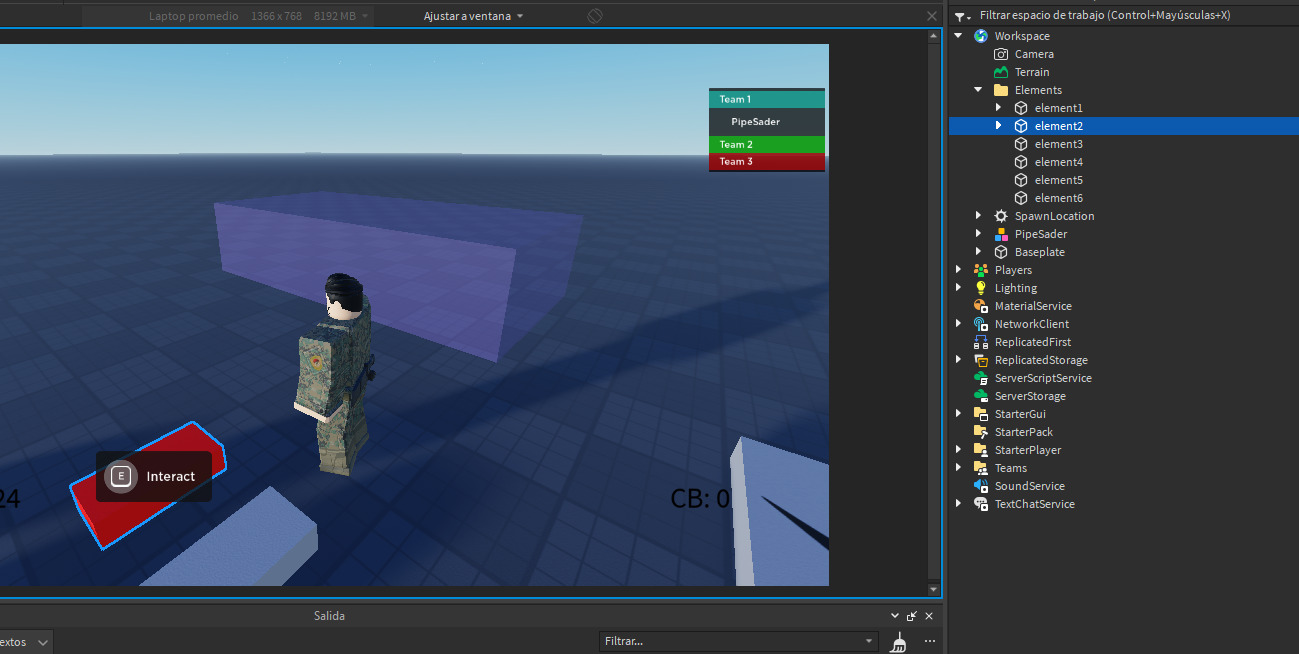Screen dimensions: 1299x654
Task: Open the output options menu with three dots
Action: [929, 641]
